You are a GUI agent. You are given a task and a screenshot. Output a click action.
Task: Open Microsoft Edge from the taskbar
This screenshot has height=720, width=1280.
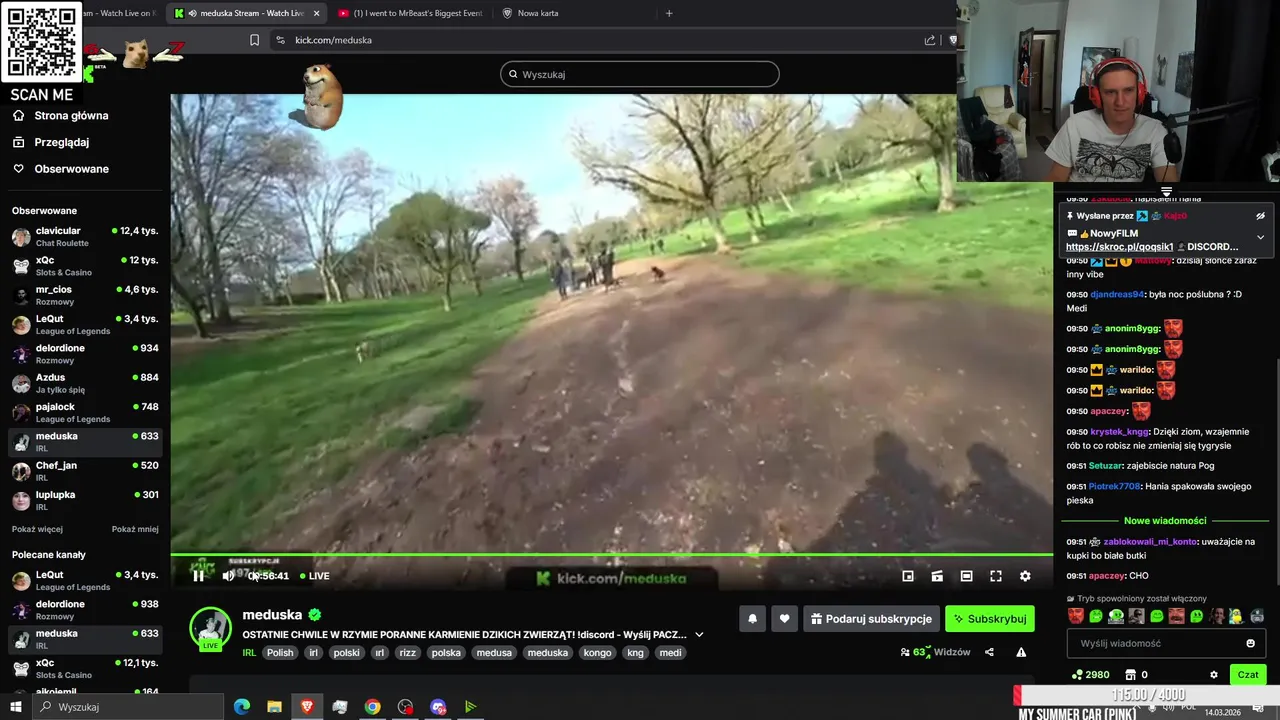[242, 707]
